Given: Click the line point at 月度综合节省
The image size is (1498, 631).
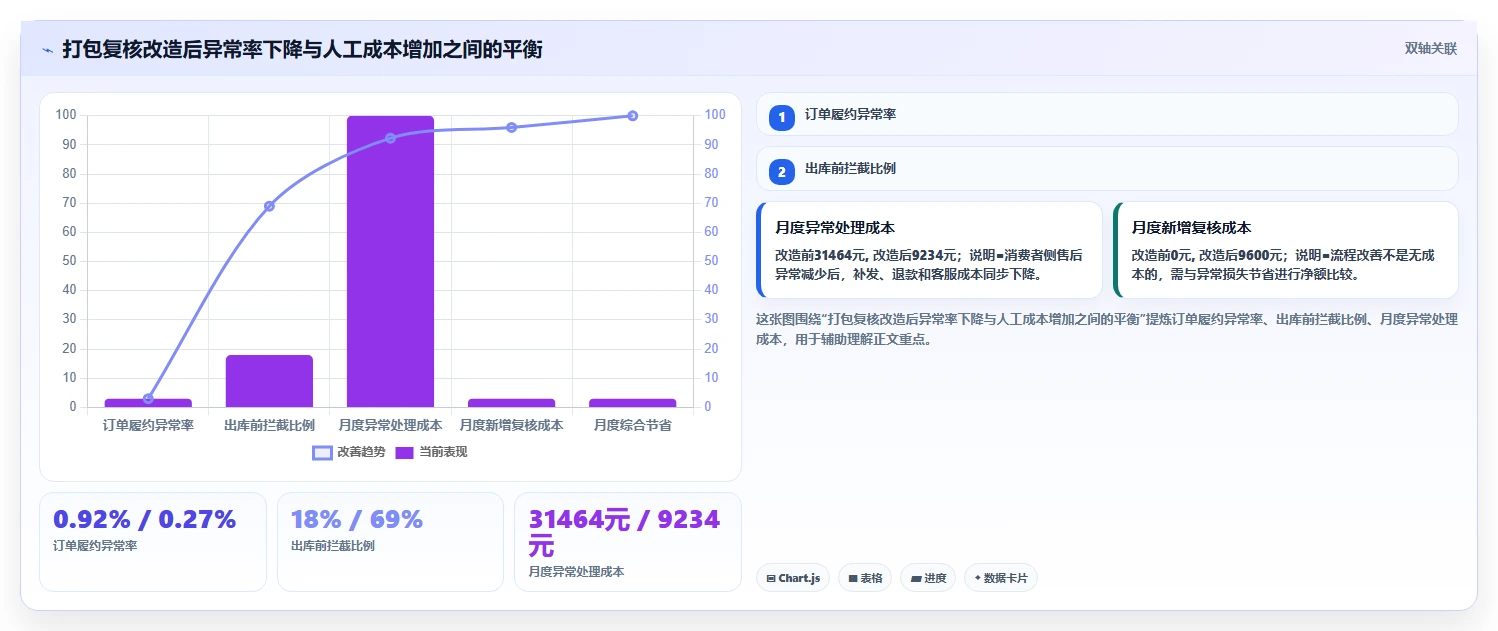Looking at the screenshot, I should click(632, 116).
